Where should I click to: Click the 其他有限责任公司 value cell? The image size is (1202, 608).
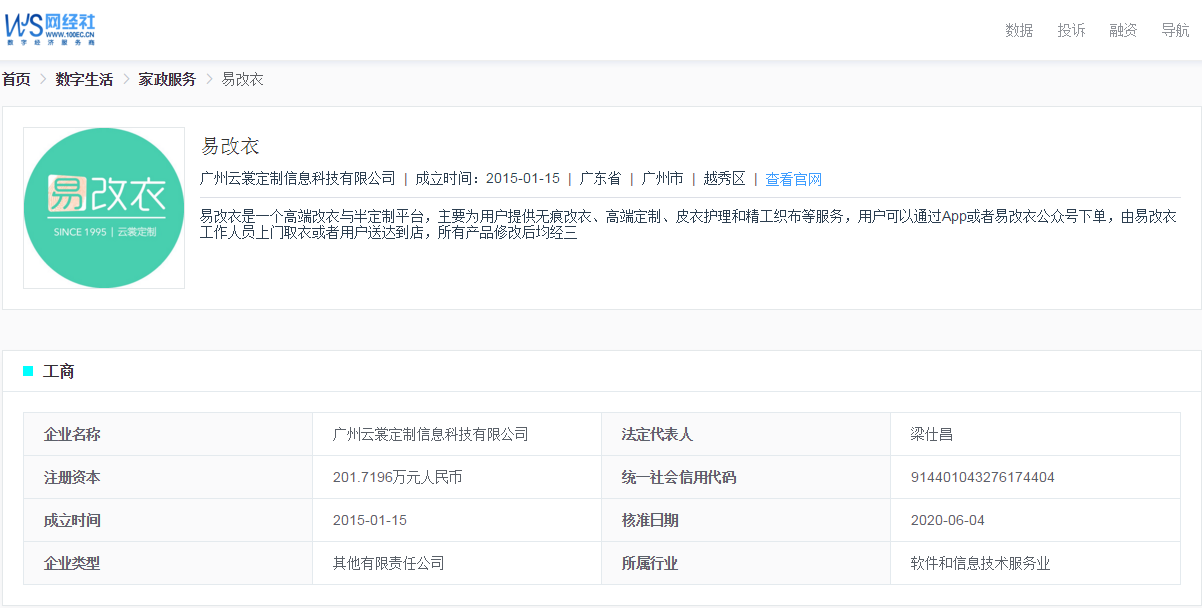point(457,563)
